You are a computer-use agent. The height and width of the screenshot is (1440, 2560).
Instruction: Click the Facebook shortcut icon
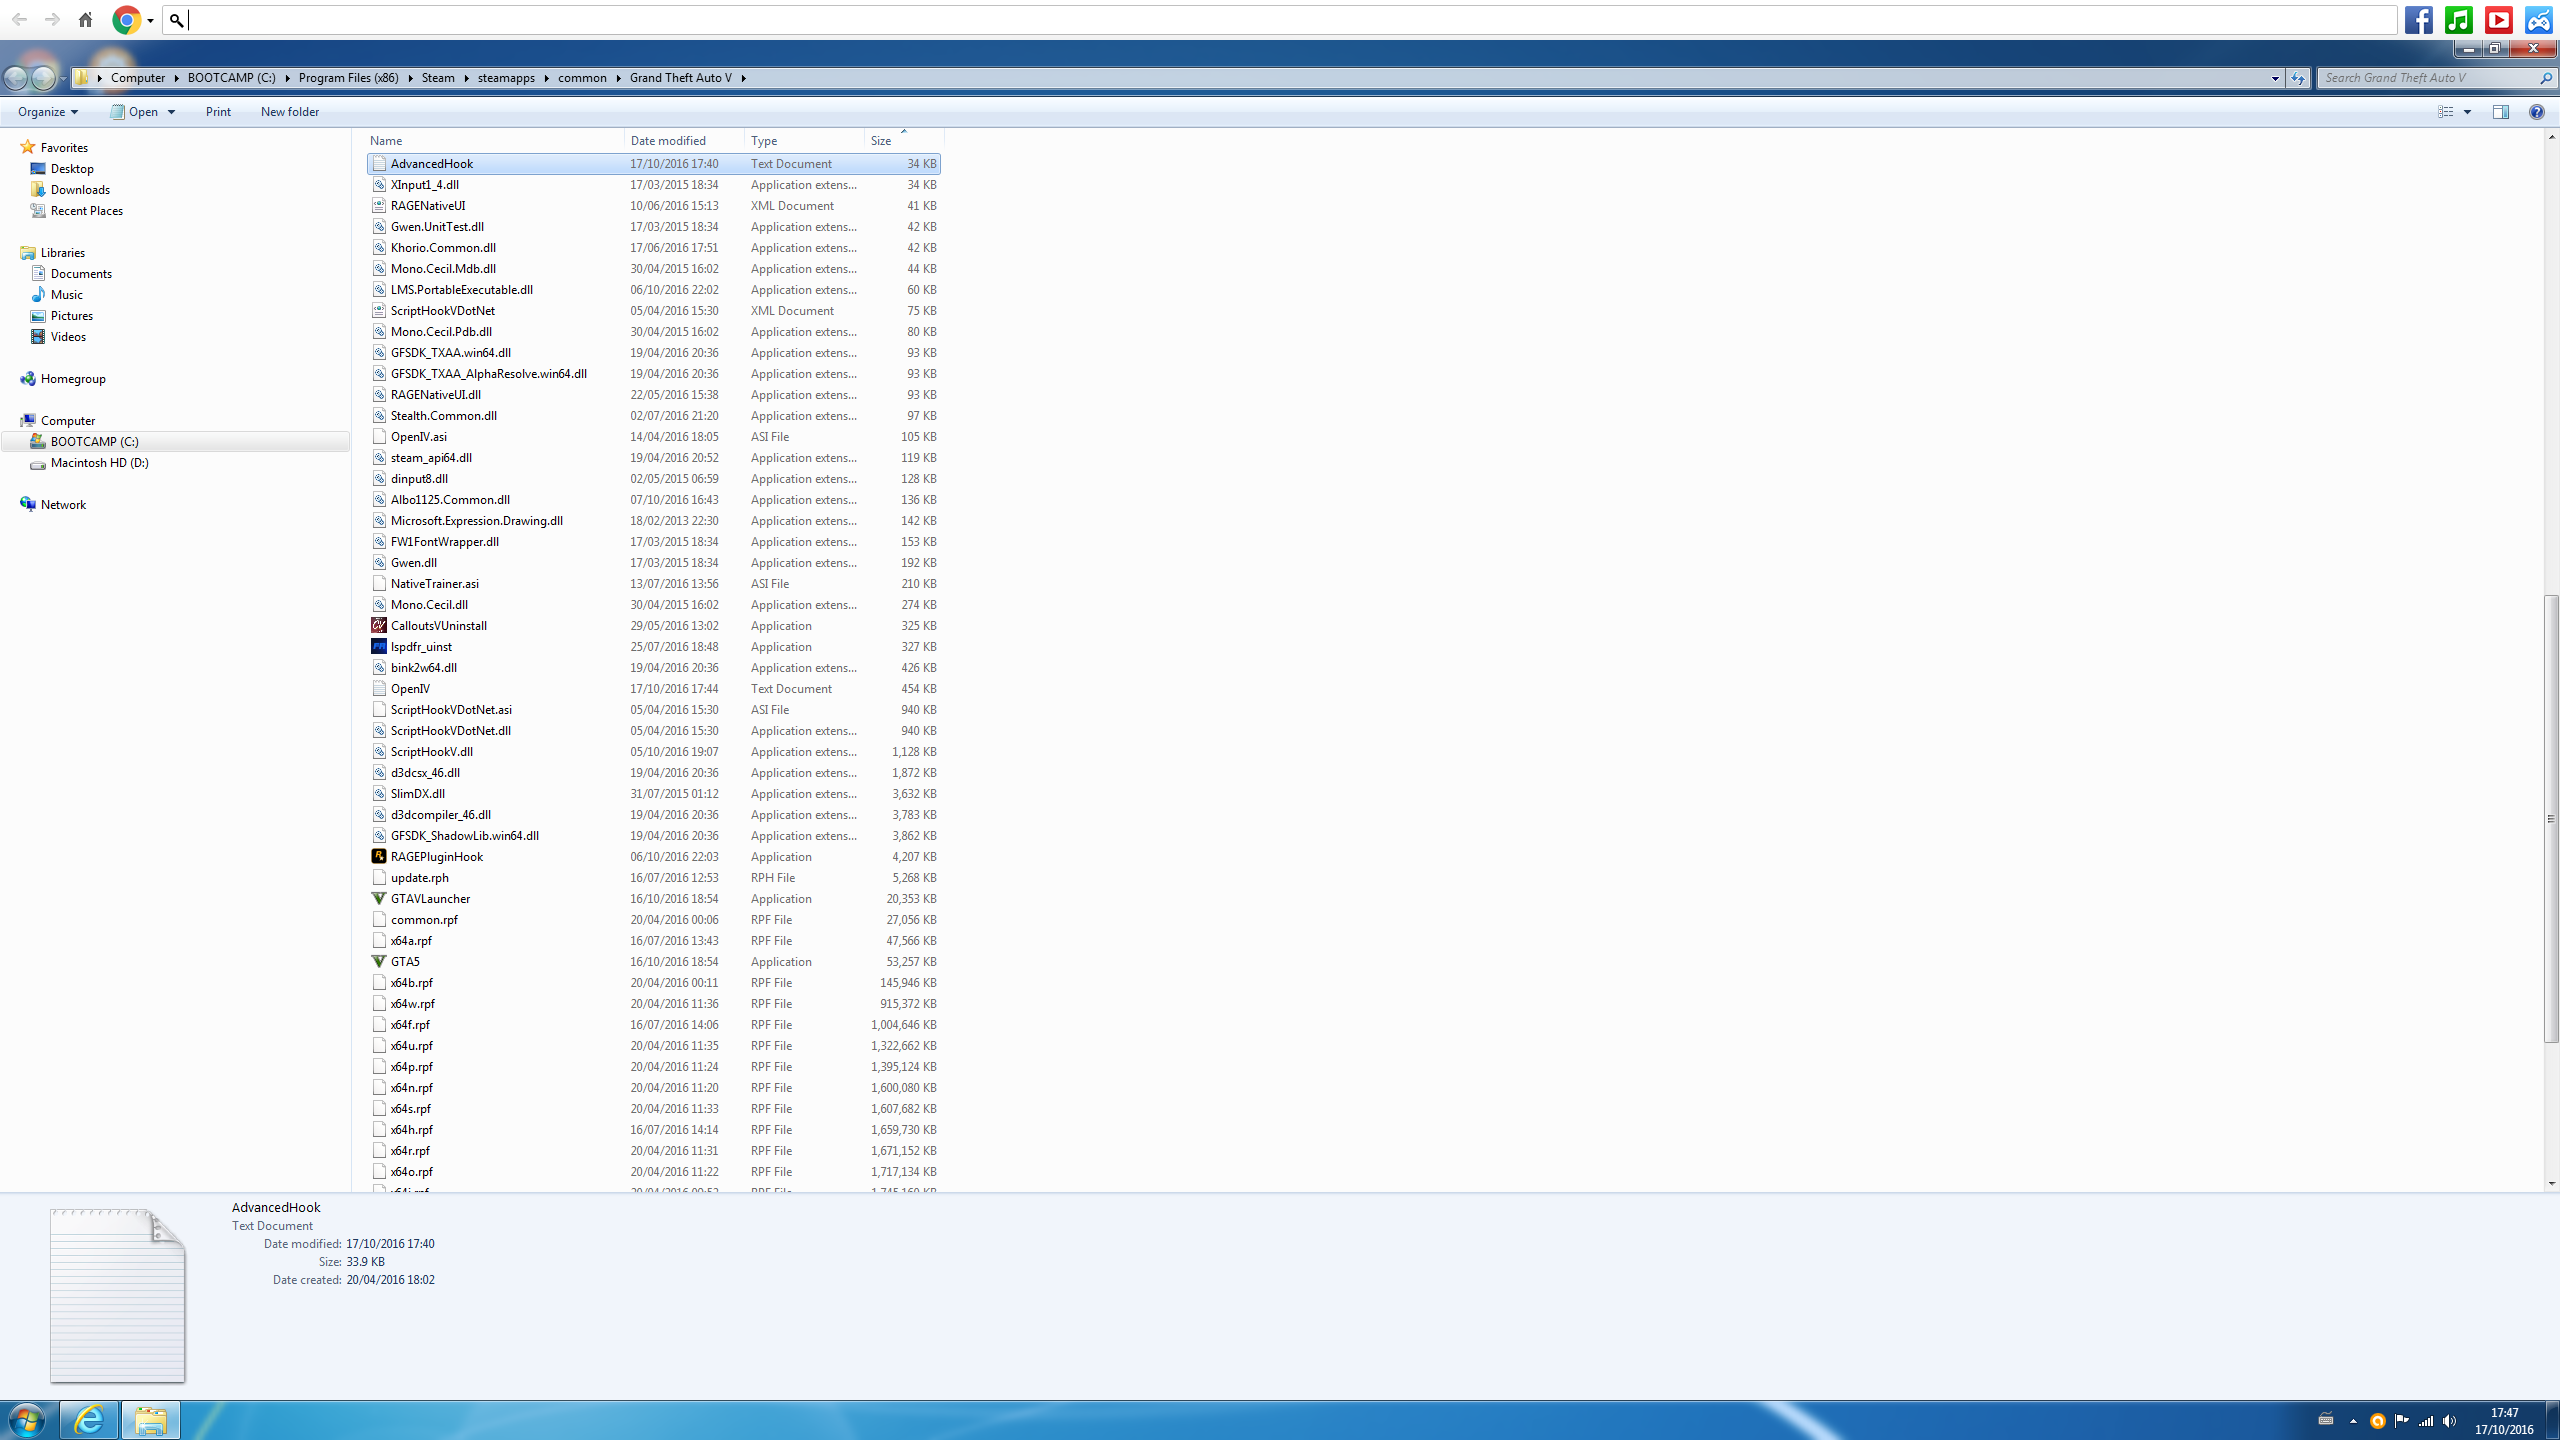(2418, 20)
